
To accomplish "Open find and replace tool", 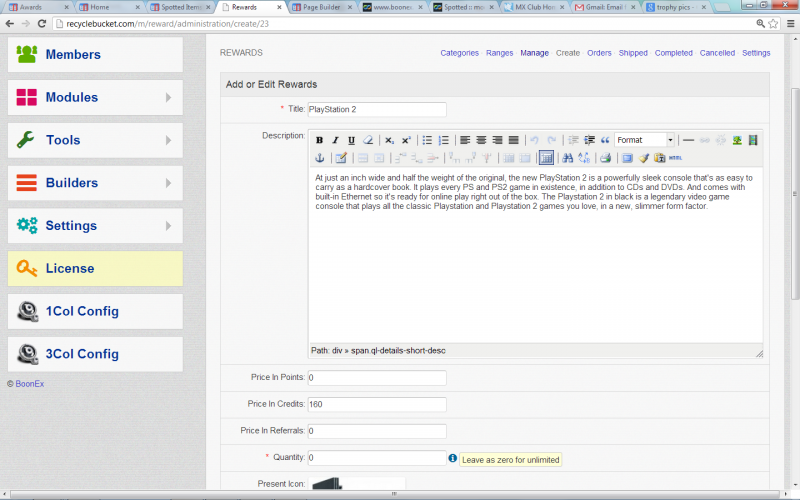I will click(x=584, y=158).
